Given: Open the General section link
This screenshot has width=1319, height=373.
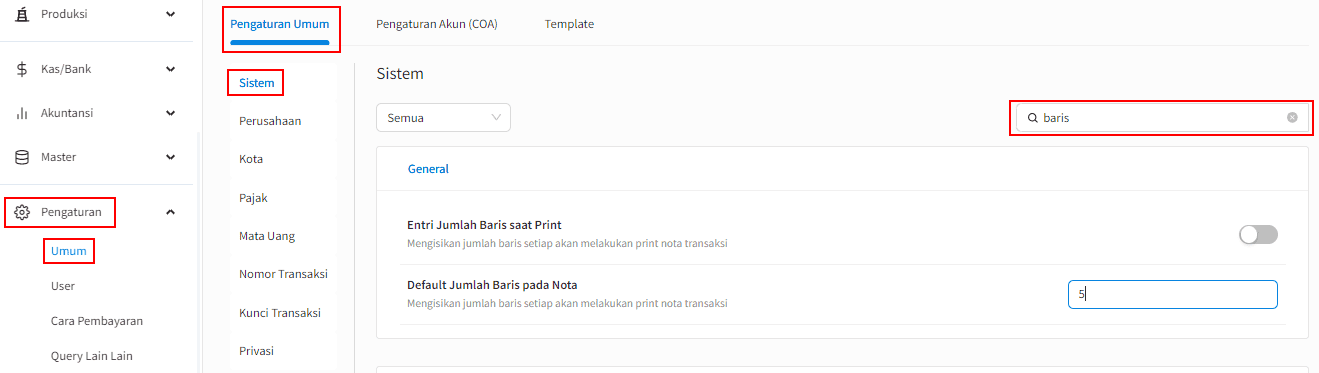Looking at the screenshot, I should 428,169.
